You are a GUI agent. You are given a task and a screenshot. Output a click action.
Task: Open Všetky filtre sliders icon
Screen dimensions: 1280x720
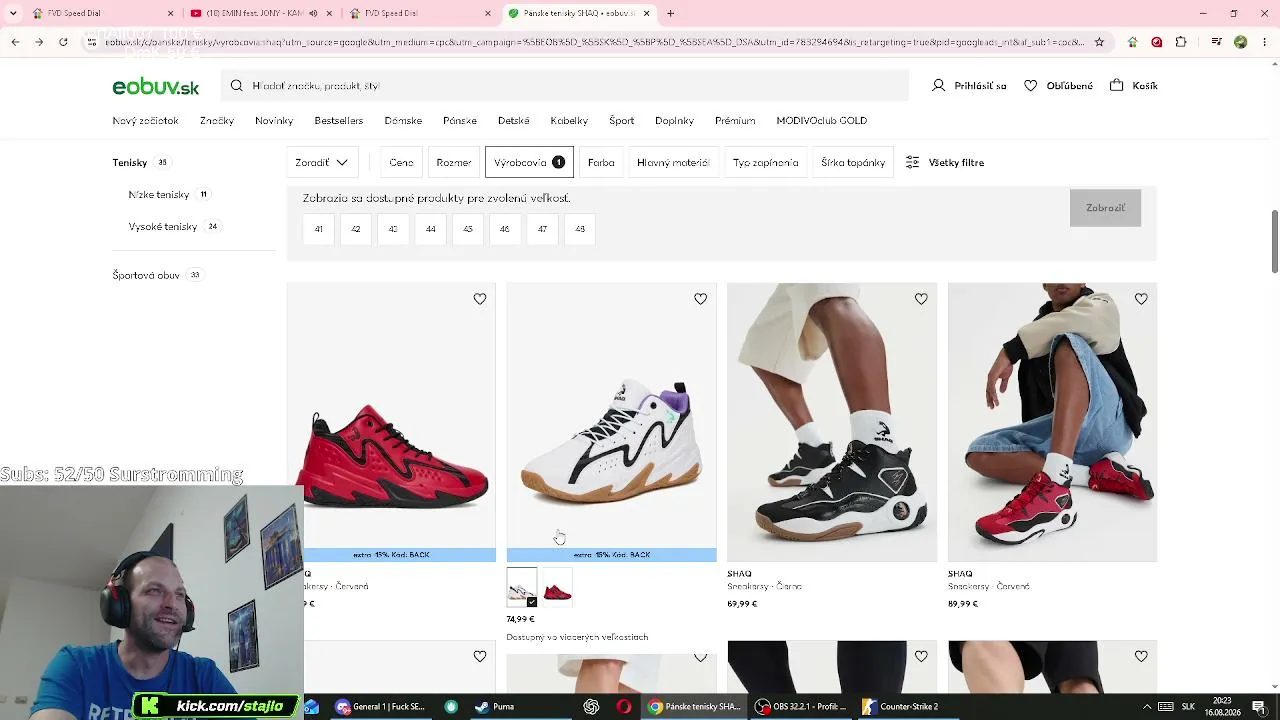pyautogui.click(x=912, y=162)
